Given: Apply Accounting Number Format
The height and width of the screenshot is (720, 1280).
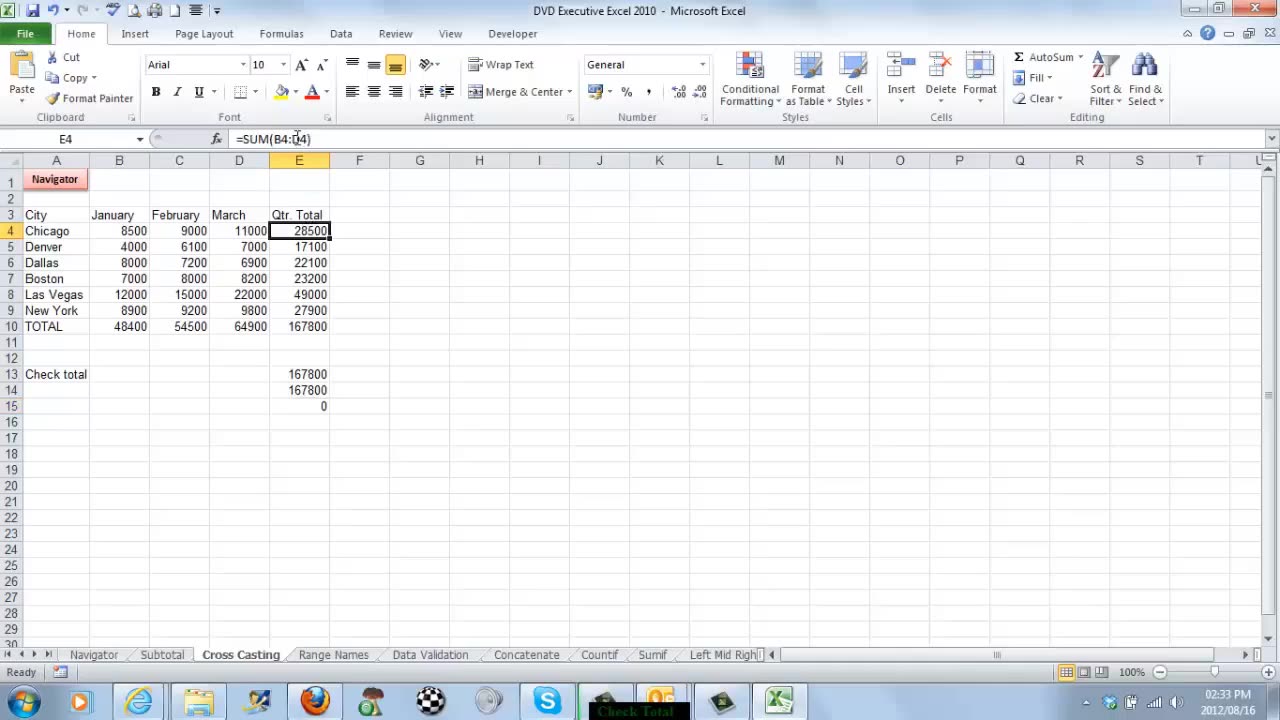Looking at the screenshot, I should pos(596,92).
